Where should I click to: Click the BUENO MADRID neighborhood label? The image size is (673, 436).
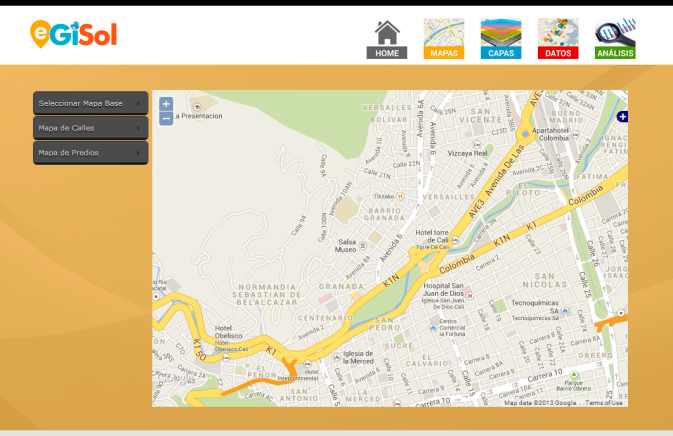pos(566,116)
